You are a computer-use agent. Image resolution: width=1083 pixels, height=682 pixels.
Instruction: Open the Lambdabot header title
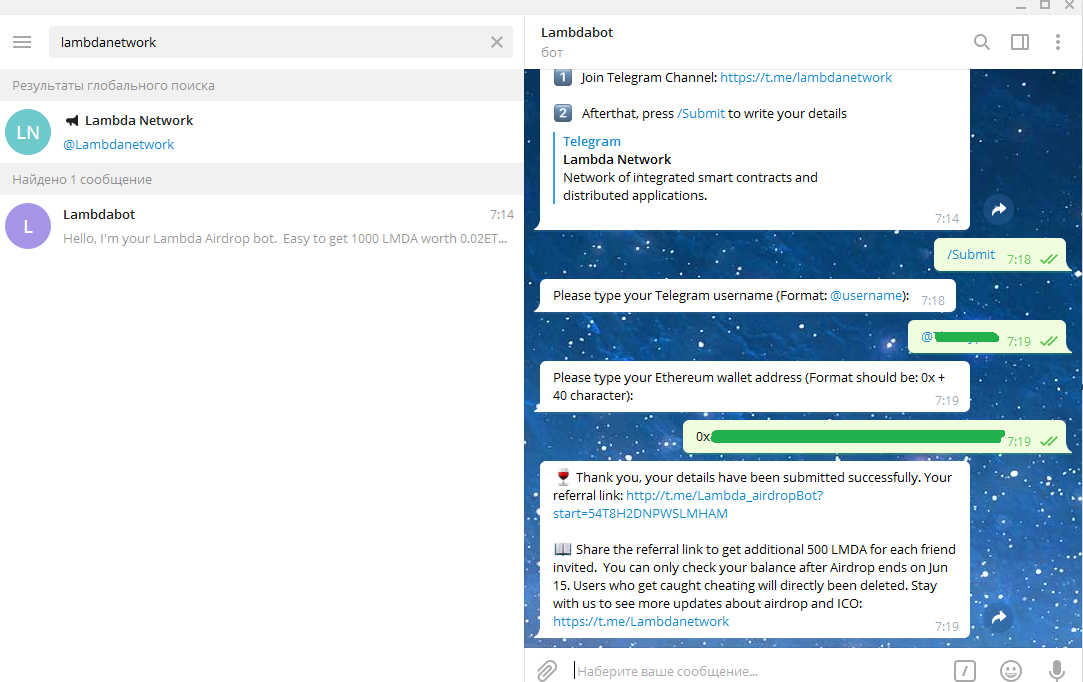point(577,32)
